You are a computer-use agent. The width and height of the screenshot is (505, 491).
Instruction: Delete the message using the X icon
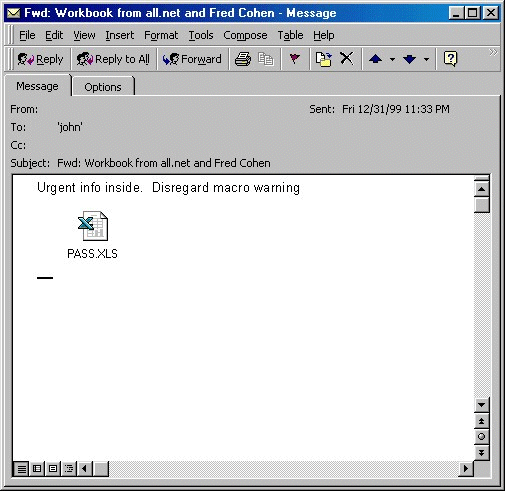(x=347, y=59)
